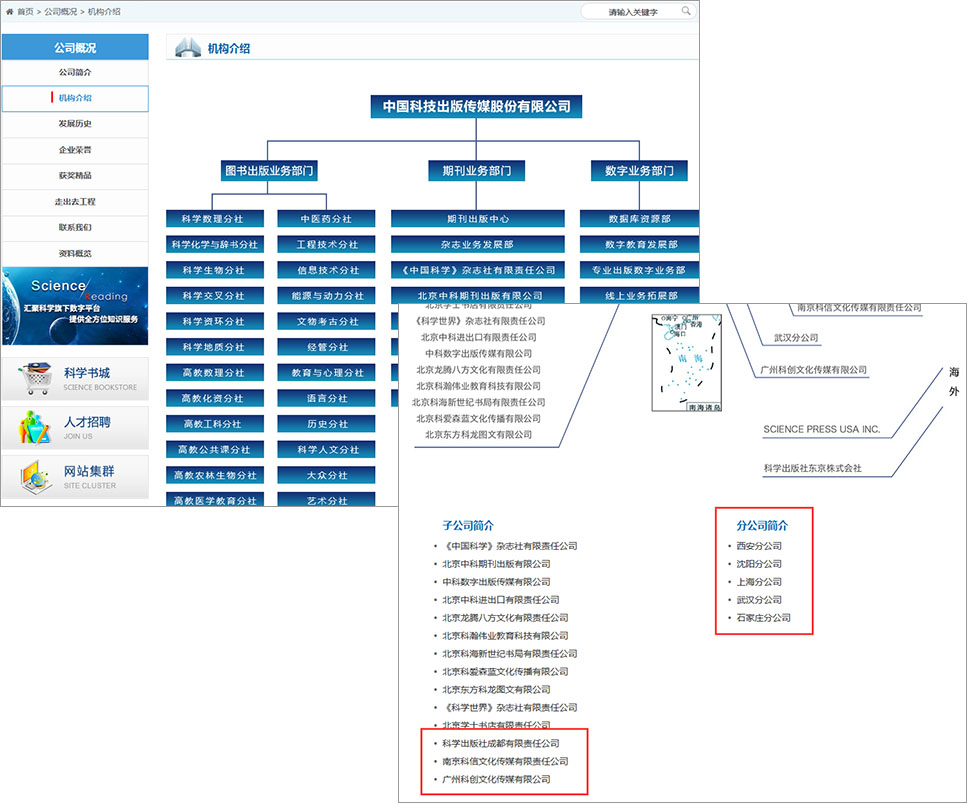Open 上海分公司 link

click(x=759, y=582)
